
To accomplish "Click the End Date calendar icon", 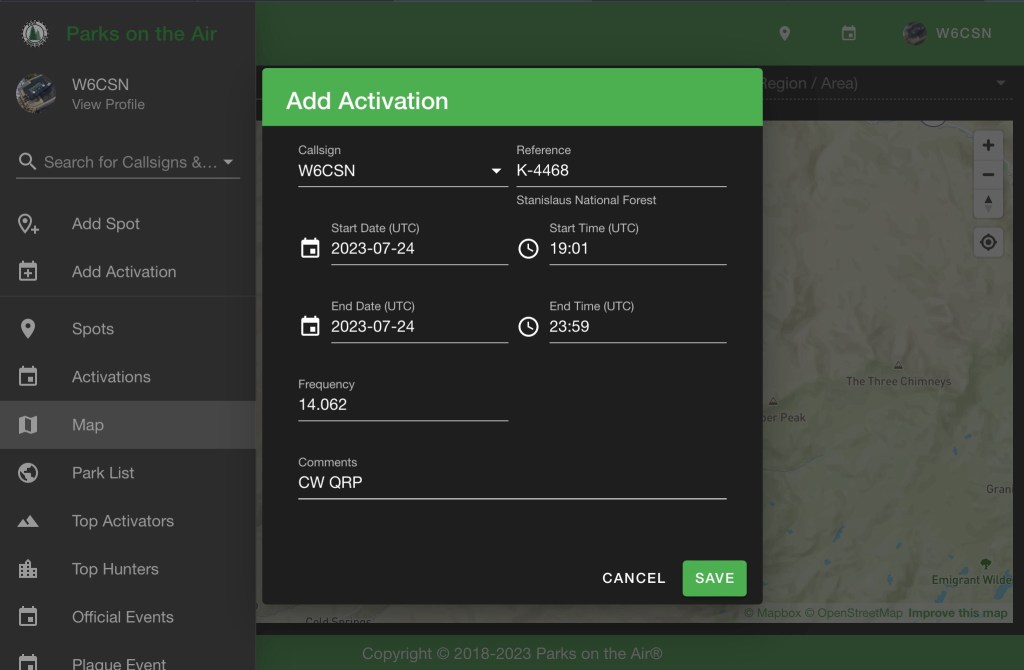I will (x=310, y=326).
